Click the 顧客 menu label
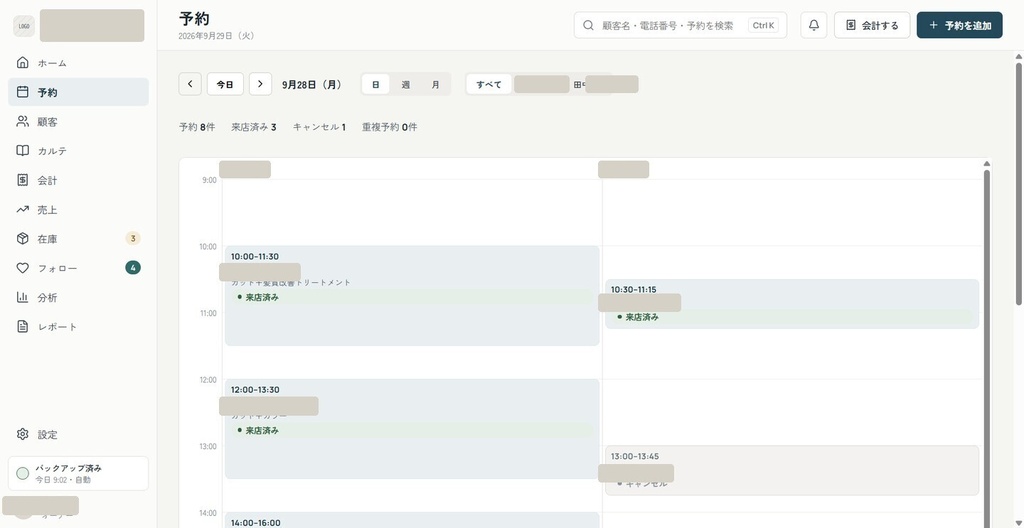Screen dimensions: 1024x528 click(x=47, y=122)
